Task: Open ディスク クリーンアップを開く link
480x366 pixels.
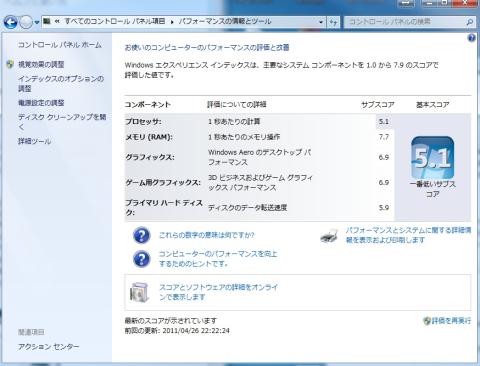Action: click(62, 122)
